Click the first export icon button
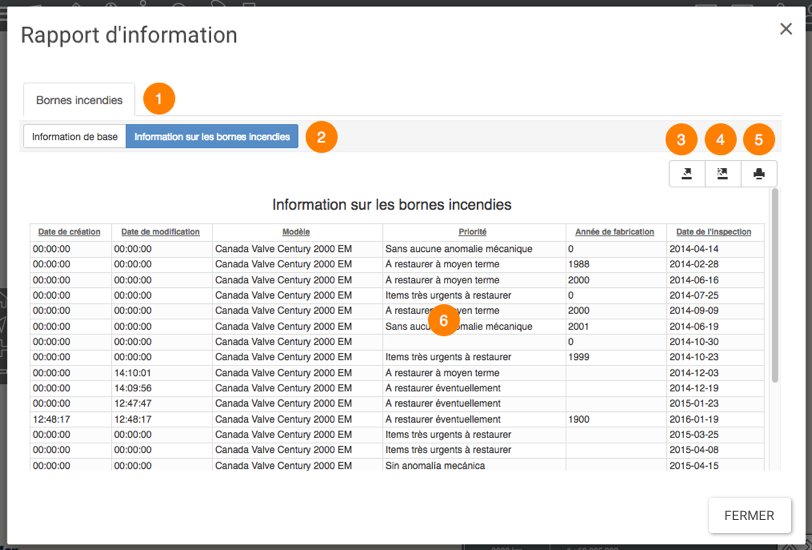The image size is (812, 550). pos(687,174)
